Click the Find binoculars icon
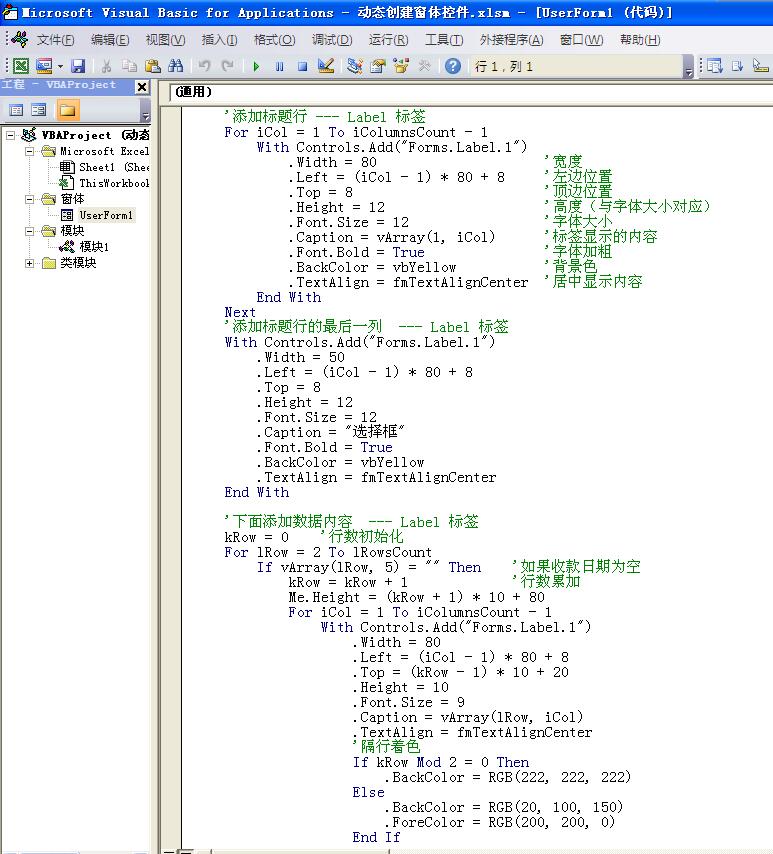773x854 pixels. point(175,66)
